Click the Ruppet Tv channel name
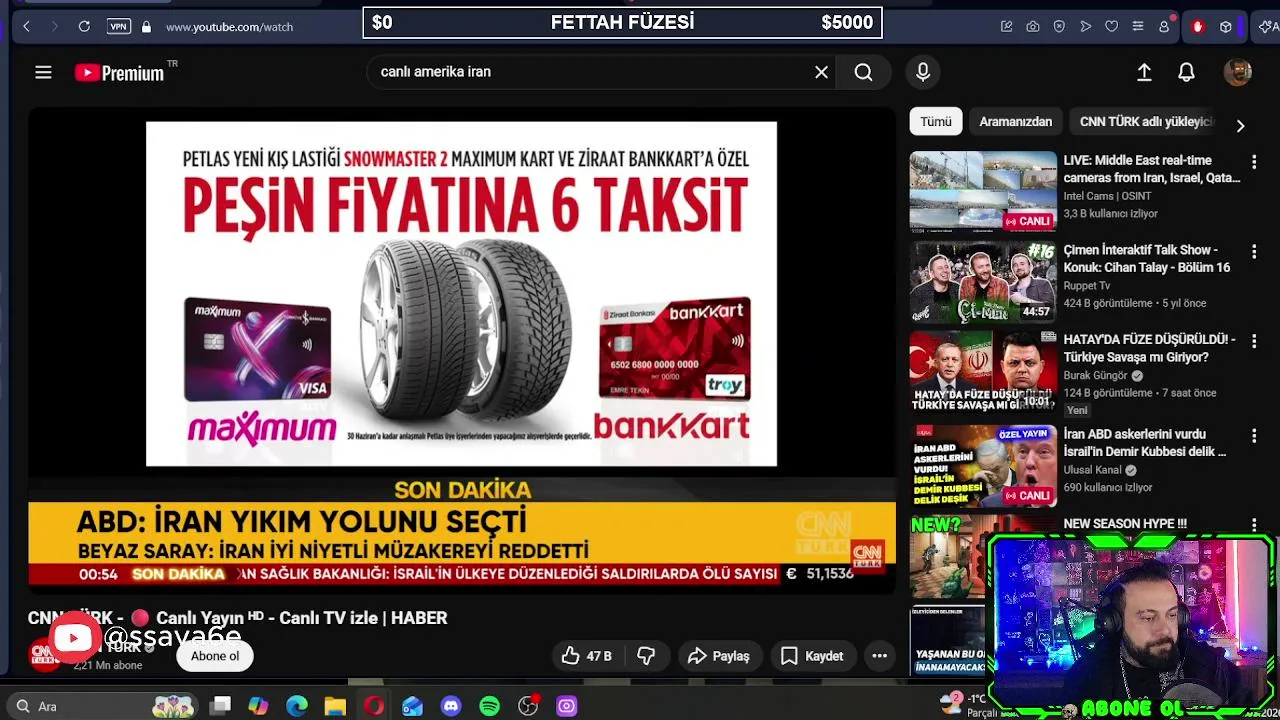Screen dimensions: 1280x720 click(x=1087, y=286)
